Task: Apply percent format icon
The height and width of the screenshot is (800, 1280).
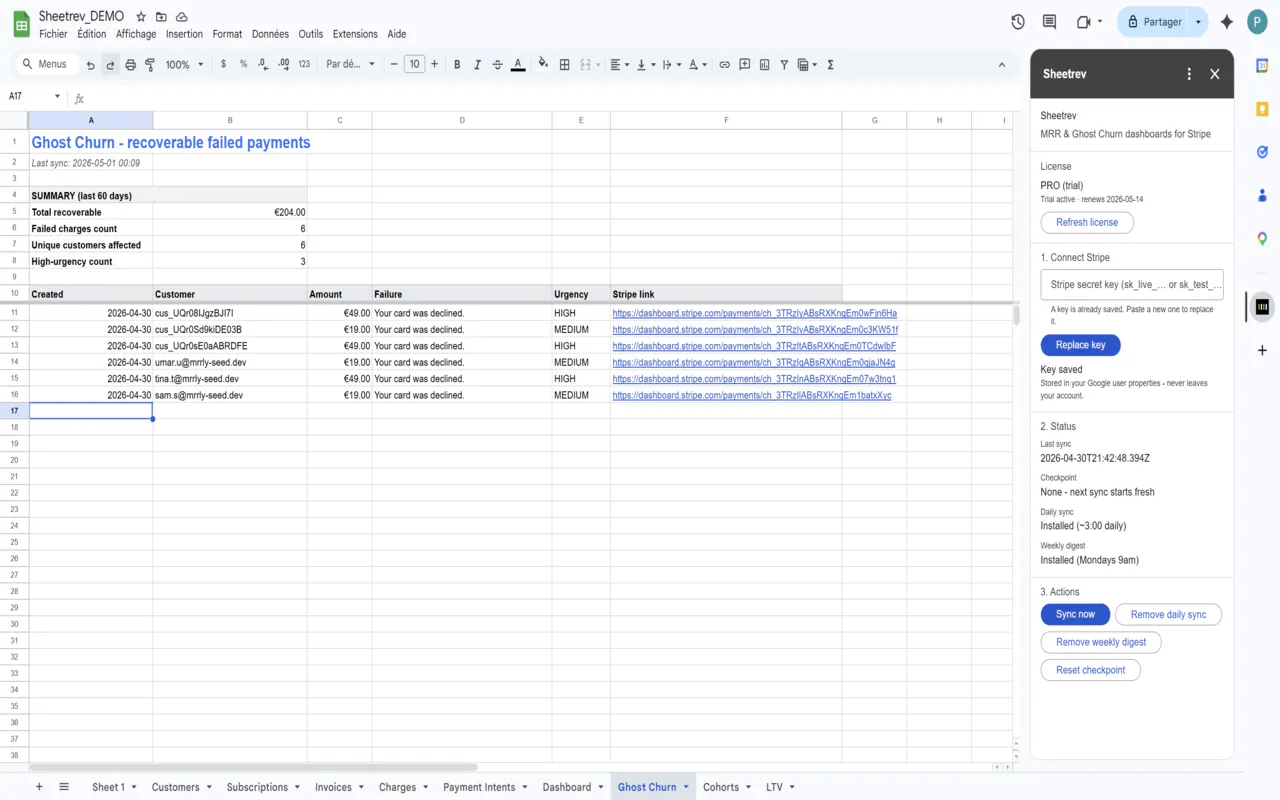Action: pyautogui.click(x=243, y=64)
